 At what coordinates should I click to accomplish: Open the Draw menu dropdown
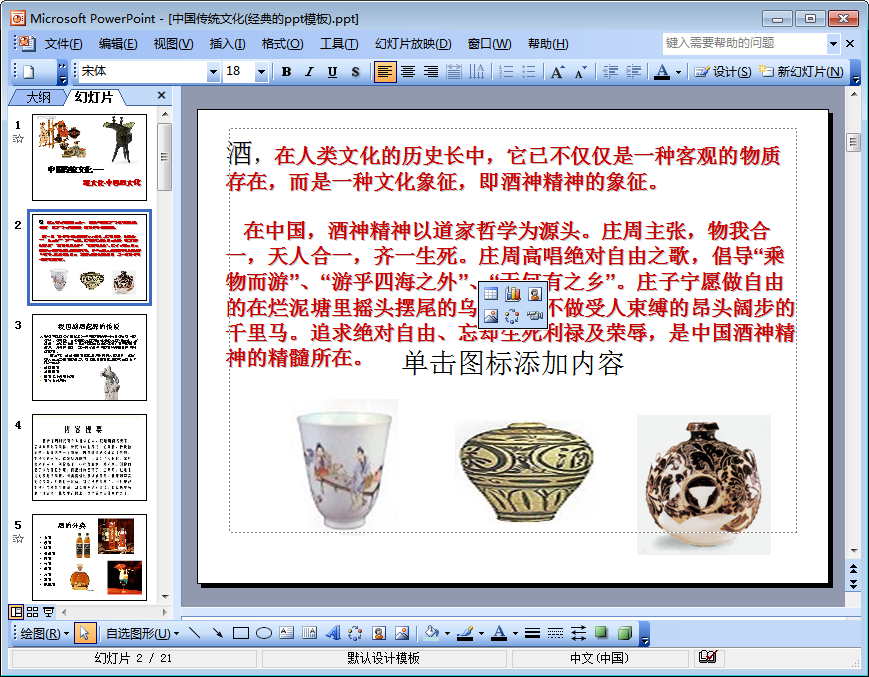[x=44, y=633]
